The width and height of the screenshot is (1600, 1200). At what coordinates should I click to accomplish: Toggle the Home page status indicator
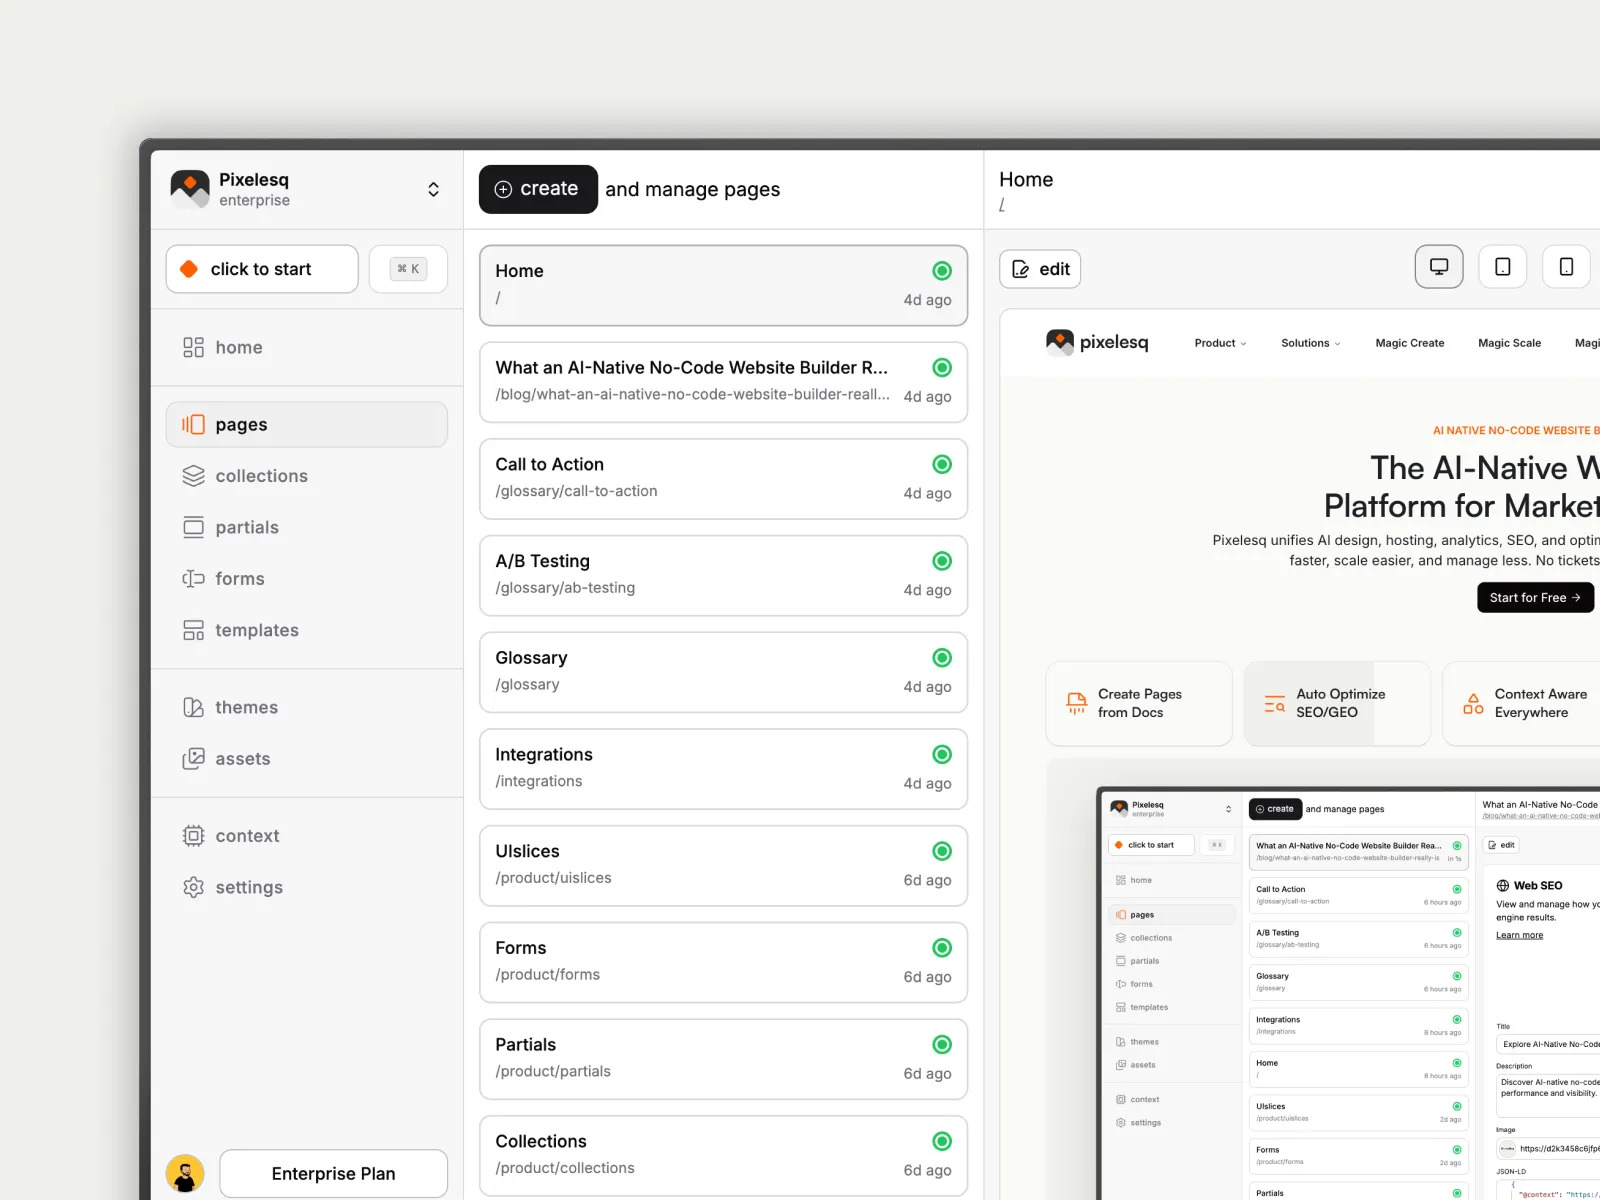coord(941,270)
